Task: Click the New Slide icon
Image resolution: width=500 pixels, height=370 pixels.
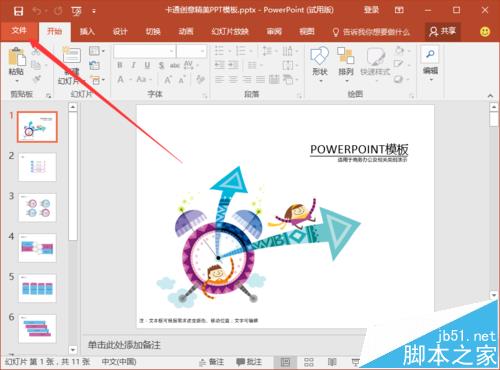Action: (x=72, y=55)
